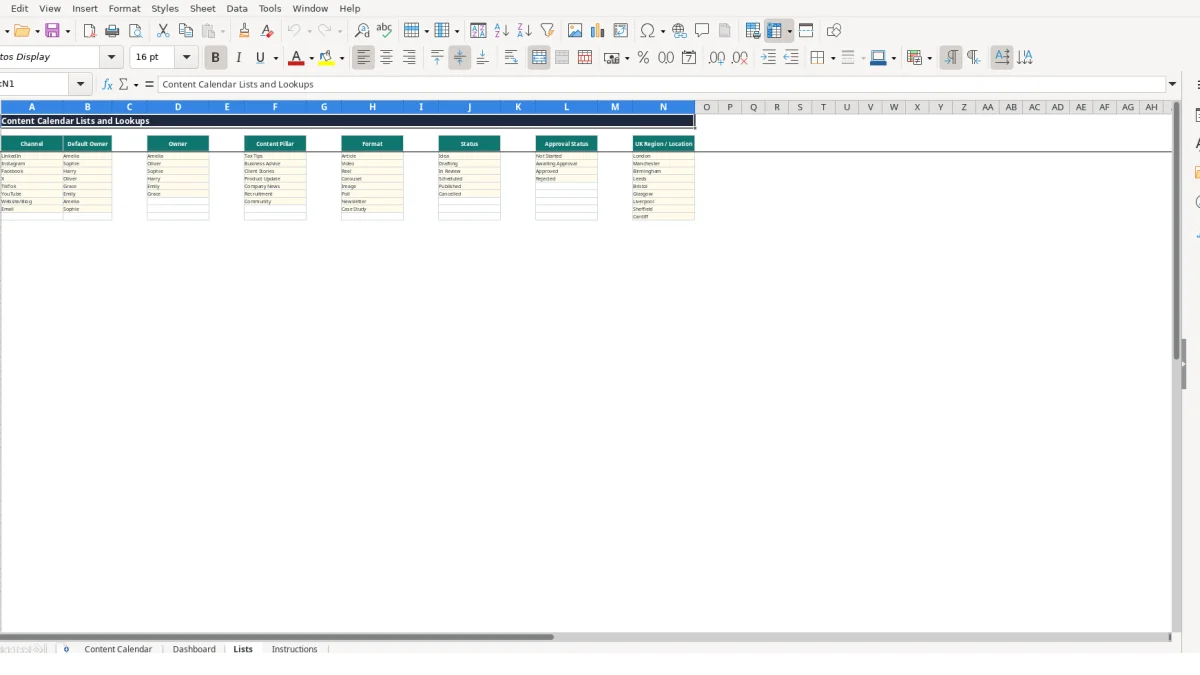
Task: Toggle bold formatting
Action: (x=215, y=58)
